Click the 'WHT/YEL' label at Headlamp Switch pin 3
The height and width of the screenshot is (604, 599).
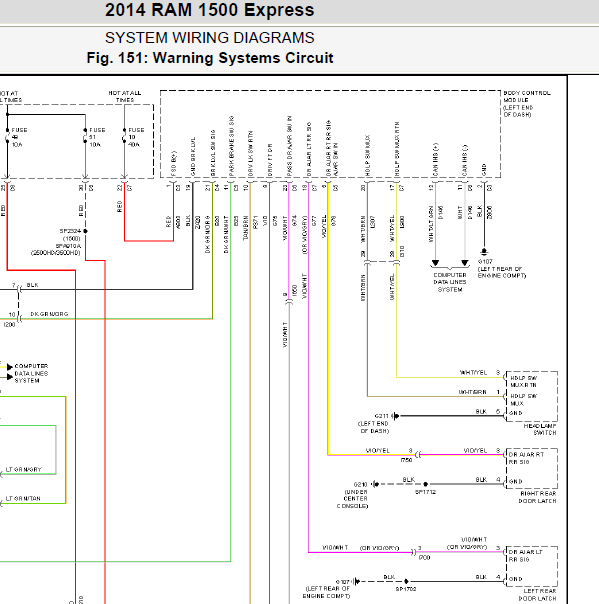473,372
